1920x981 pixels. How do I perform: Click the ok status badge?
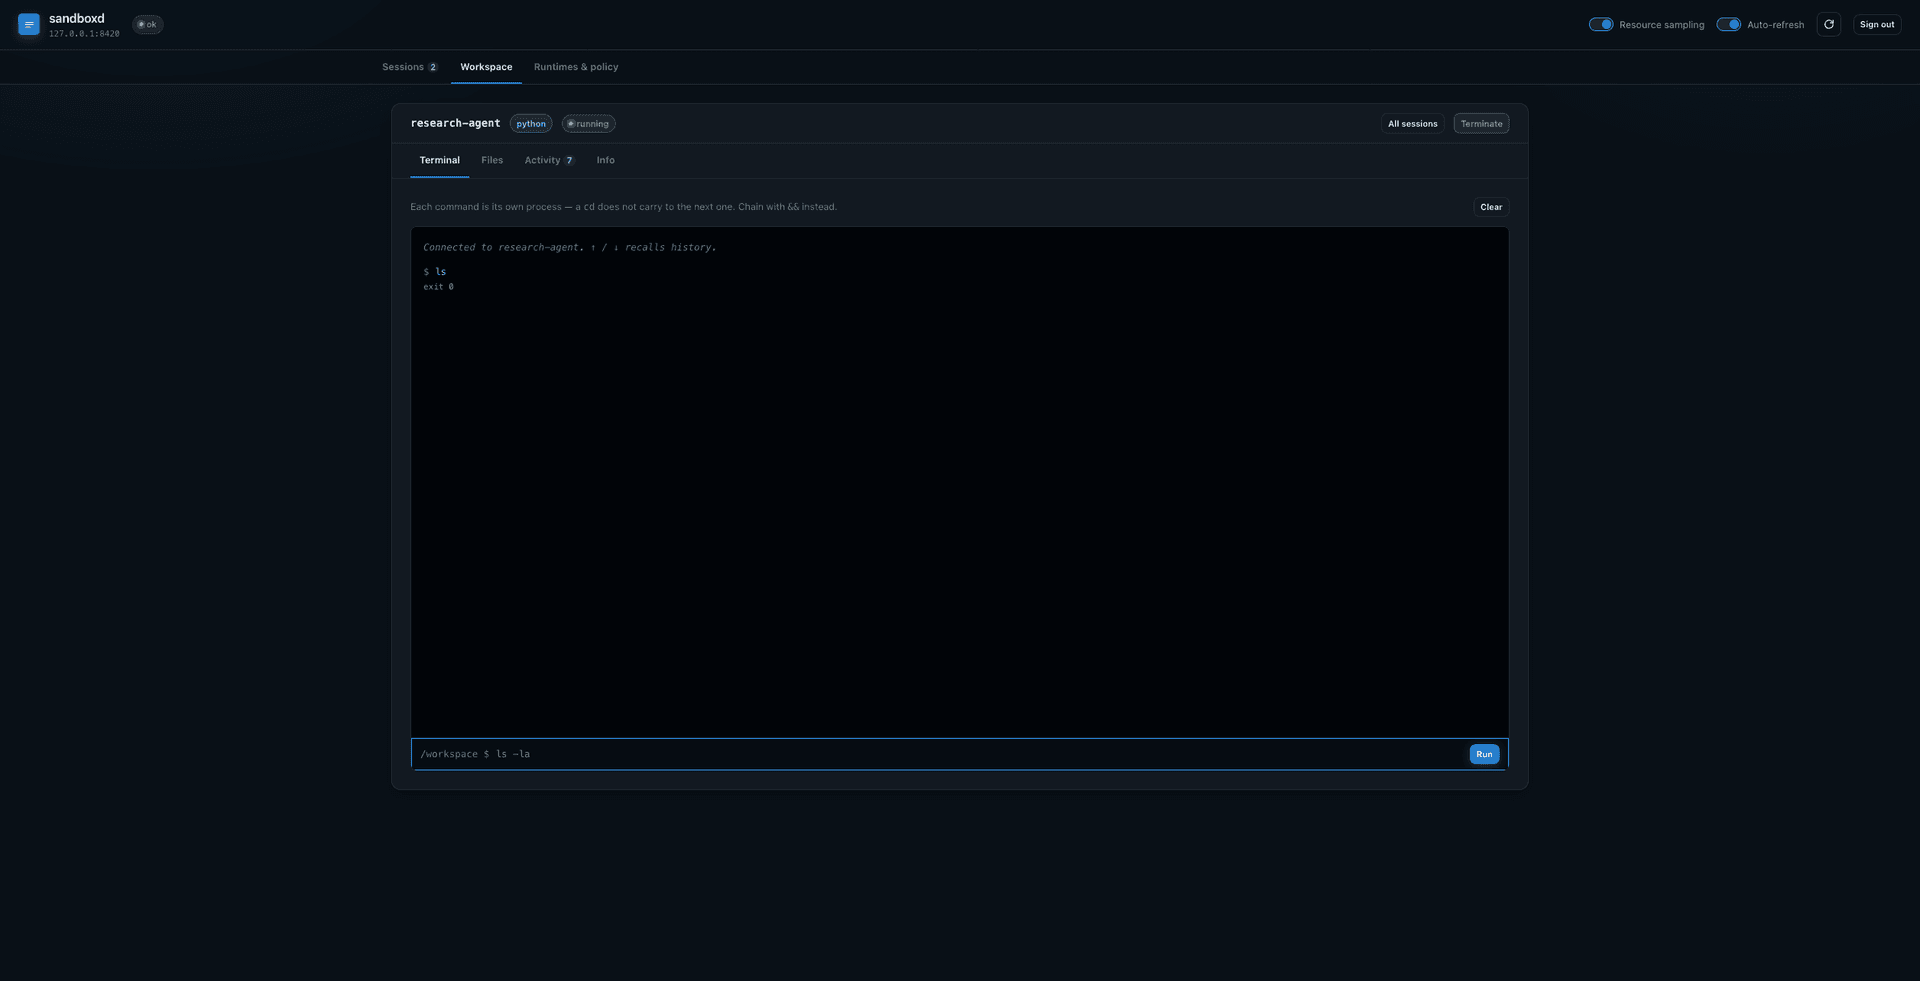[x=148, y=25]
